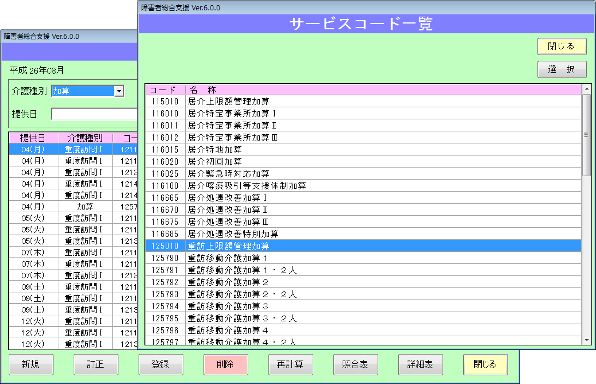Click highlighted row 125010 重訪上限額管理加算
Viewport: 596px width, 384px height.
363,246
